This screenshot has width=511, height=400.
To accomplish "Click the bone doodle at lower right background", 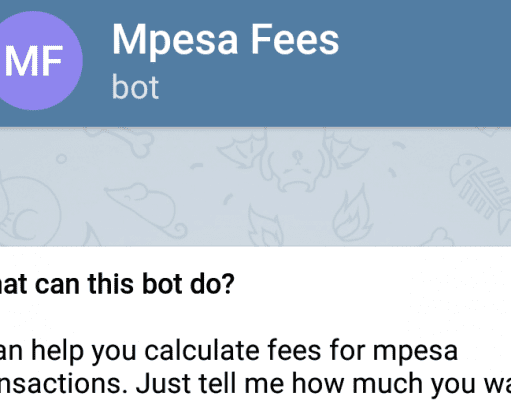I will click(x=438, y=237).
